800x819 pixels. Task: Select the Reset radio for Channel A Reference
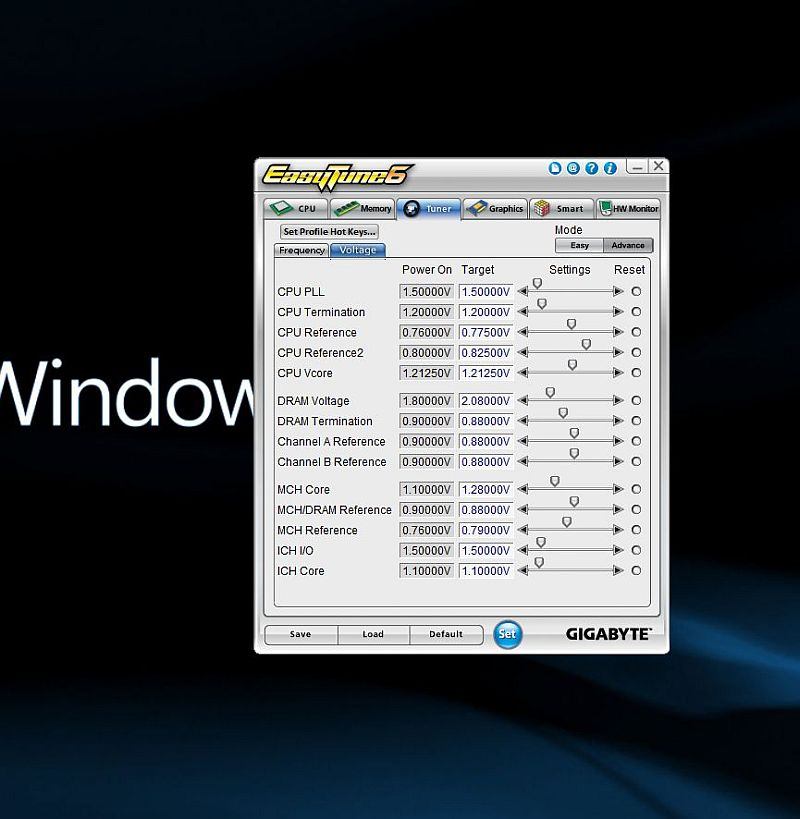point(636,441)
